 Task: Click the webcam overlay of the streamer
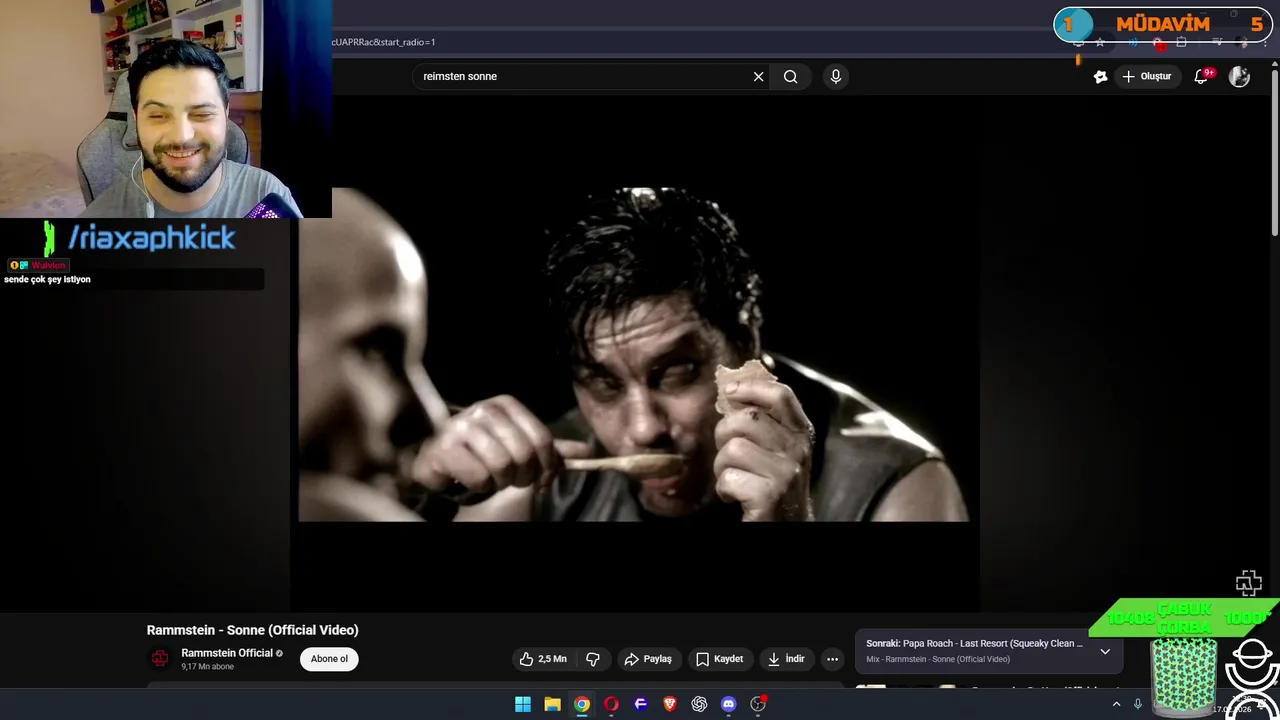[166, 109]
